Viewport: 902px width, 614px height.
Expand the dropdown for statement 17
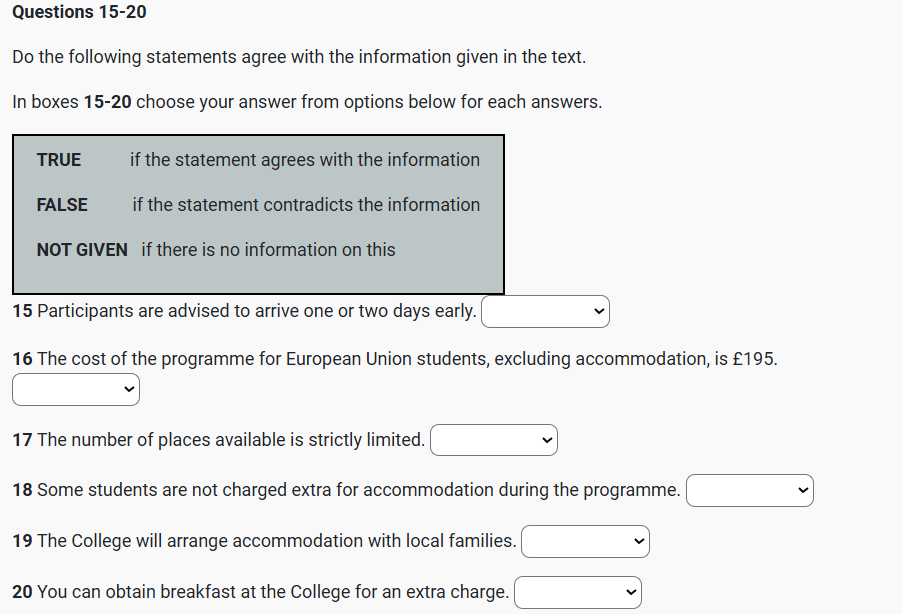coord(494,440)
